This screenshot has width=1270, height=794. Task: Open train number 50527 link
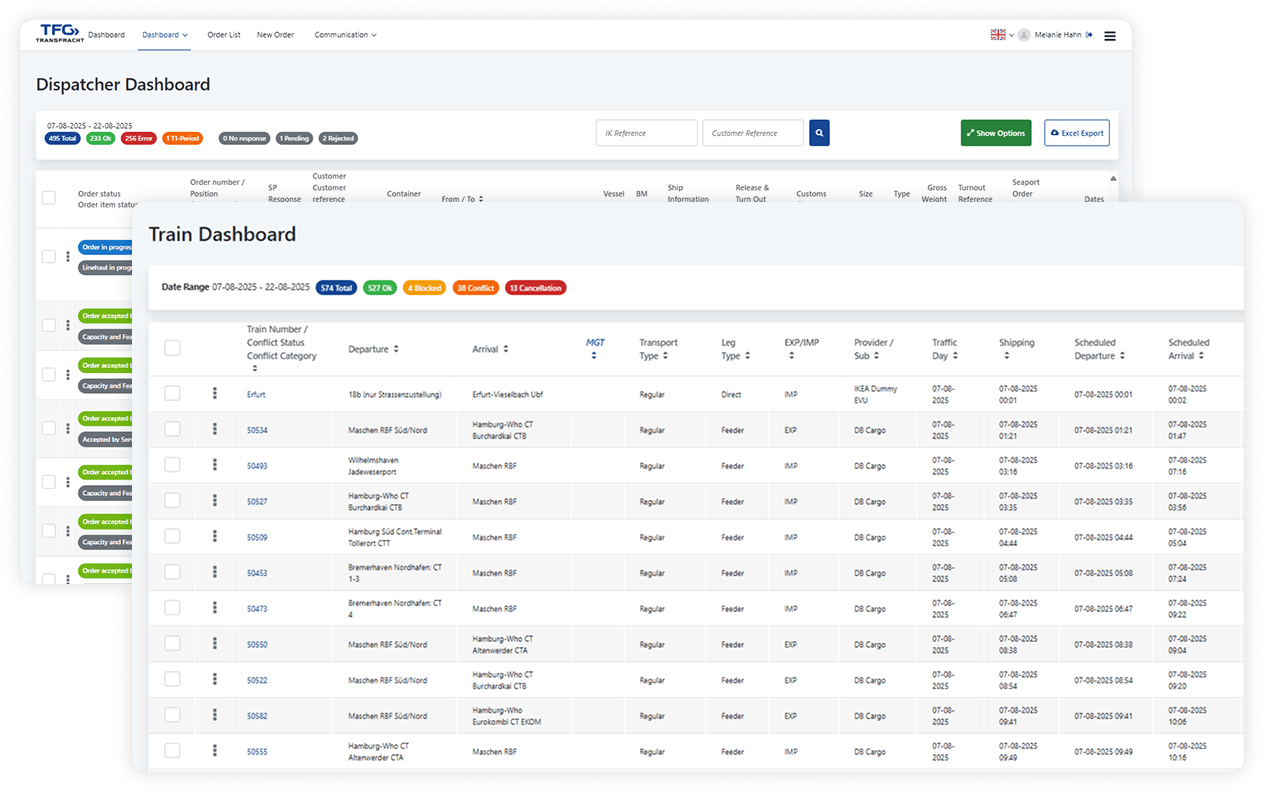click(x=256, y=500)
